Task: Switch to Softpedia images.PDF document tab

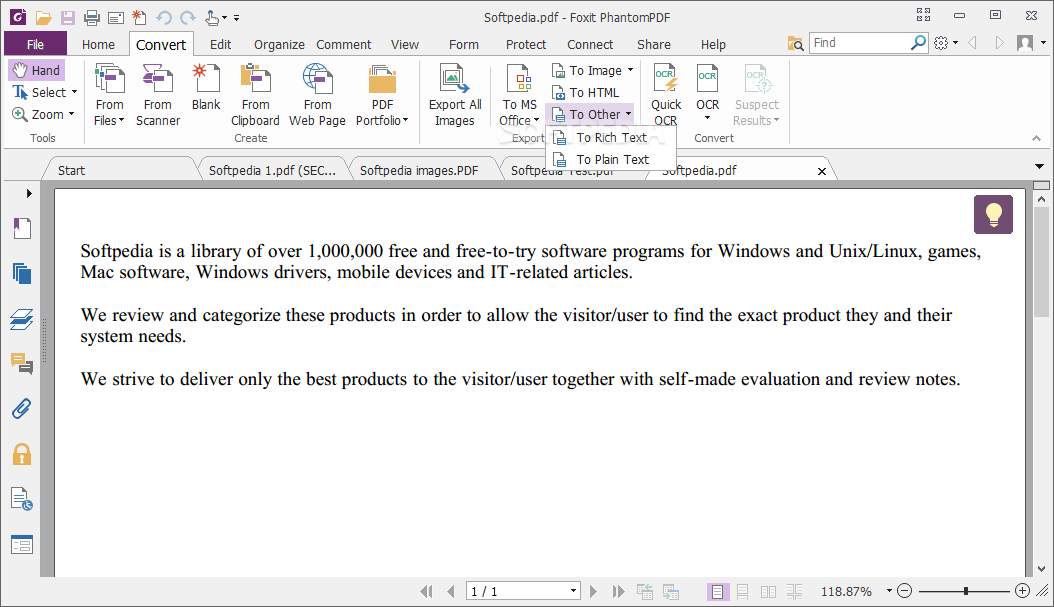Action: [x=419, y=170]
